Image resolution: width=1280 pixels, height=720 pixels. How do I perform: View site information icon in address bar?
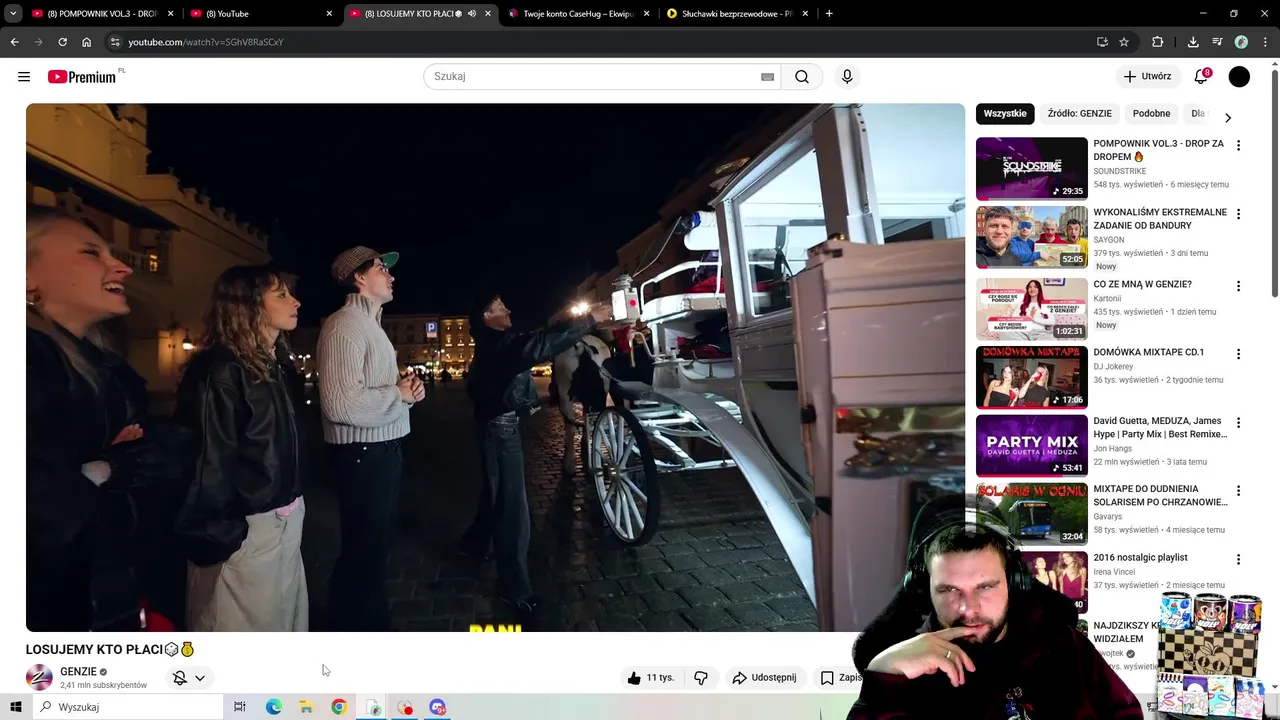click(x=115, y=42)
